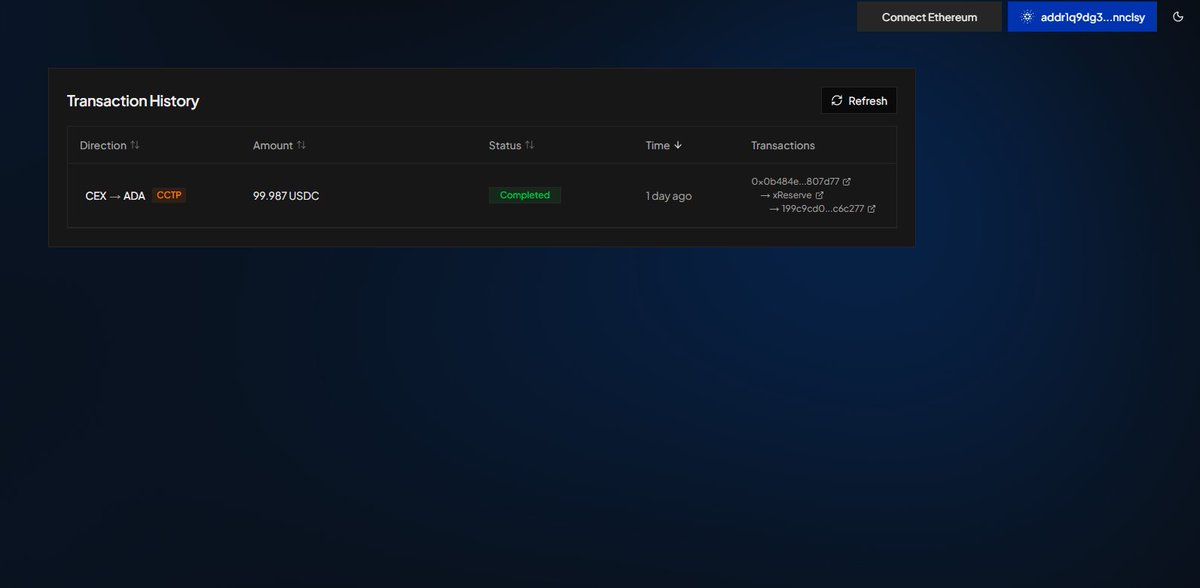The height and width of the screenshot is (588, 1200).
Task: Click the Transaction History heading
Action: click(133, 101)
